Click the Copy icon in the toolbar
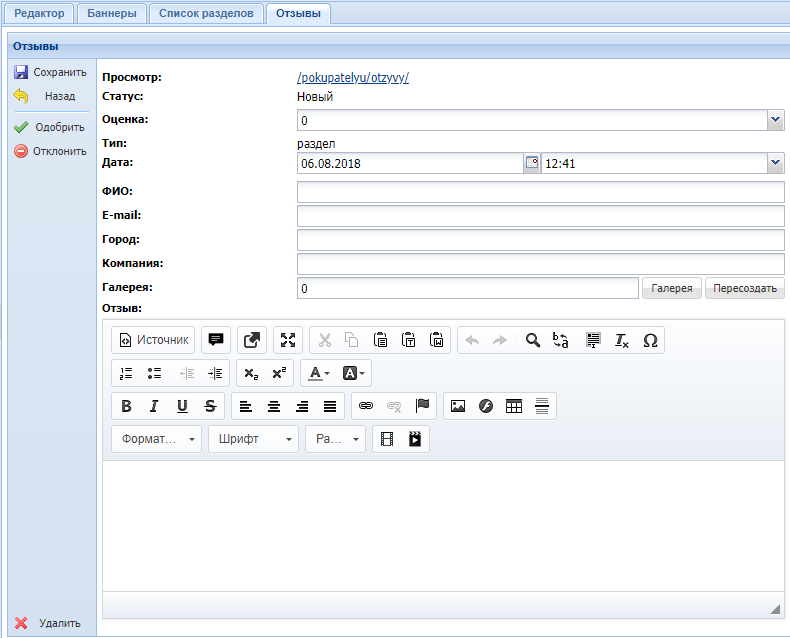The image size is (790, 638). coord(352,340)
